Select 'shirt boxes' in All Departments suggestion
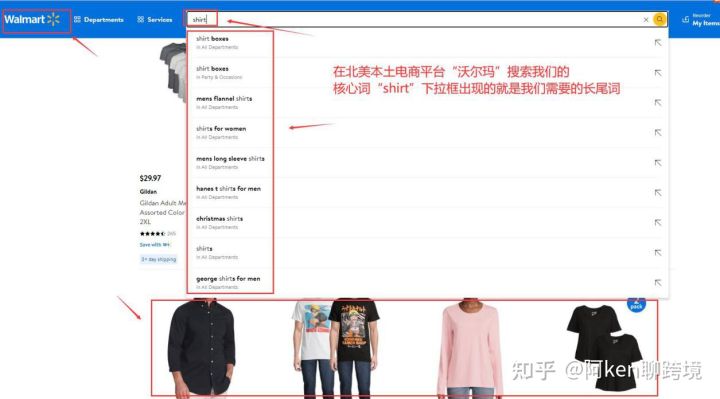 click(x=427, y=43)
